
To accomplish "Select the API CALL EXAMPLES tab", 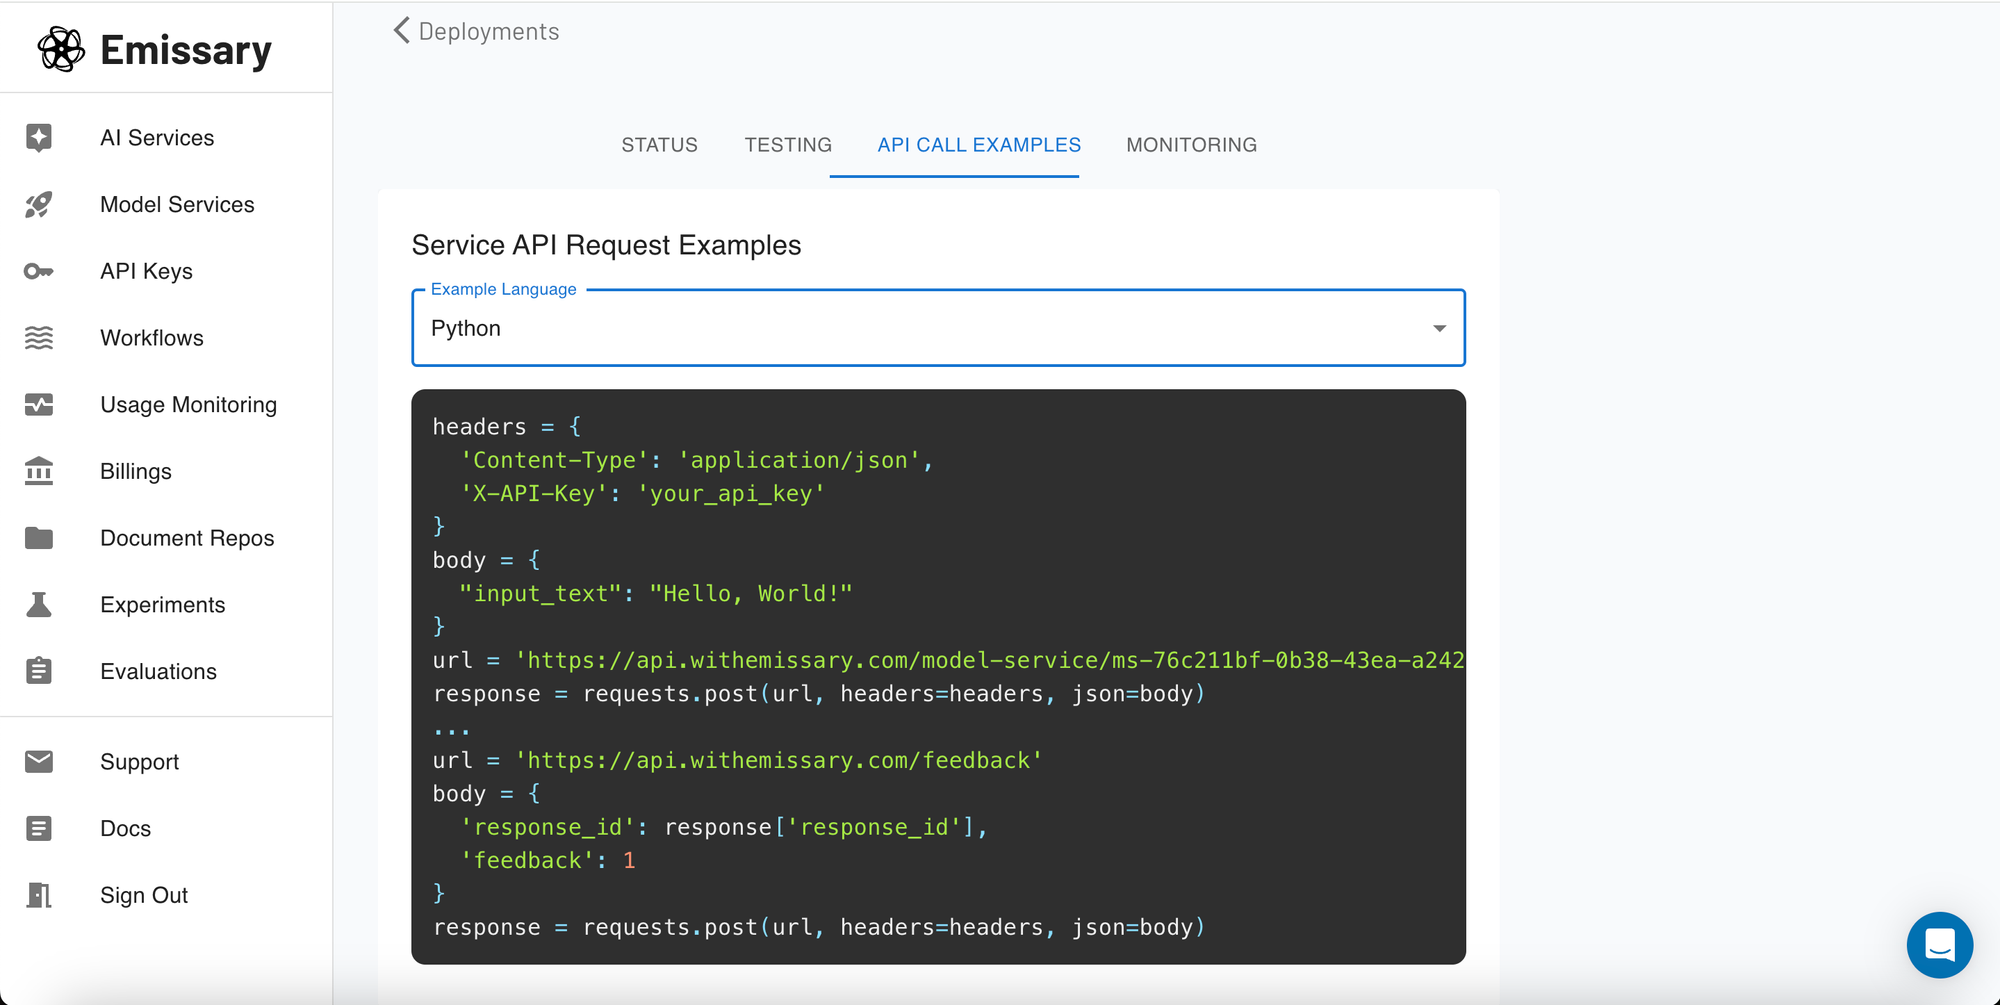I will [x=979, y=145].
